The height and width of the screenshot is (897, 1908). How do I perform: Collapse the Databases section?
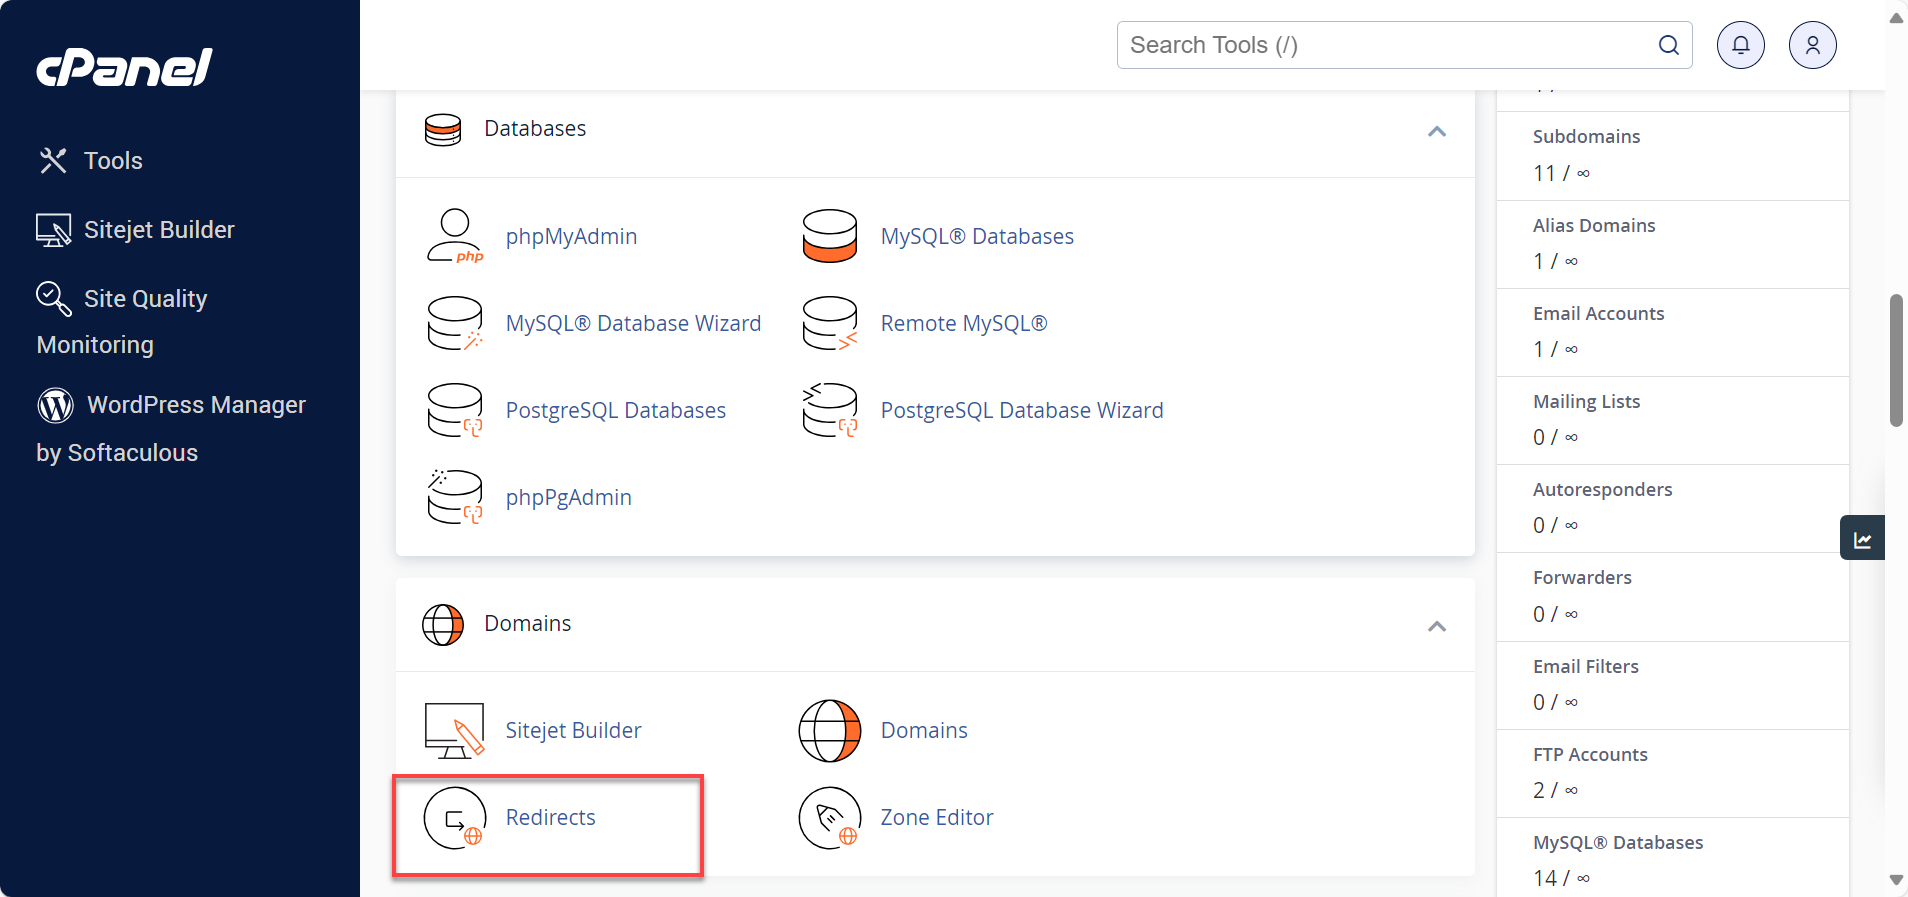1436,131
